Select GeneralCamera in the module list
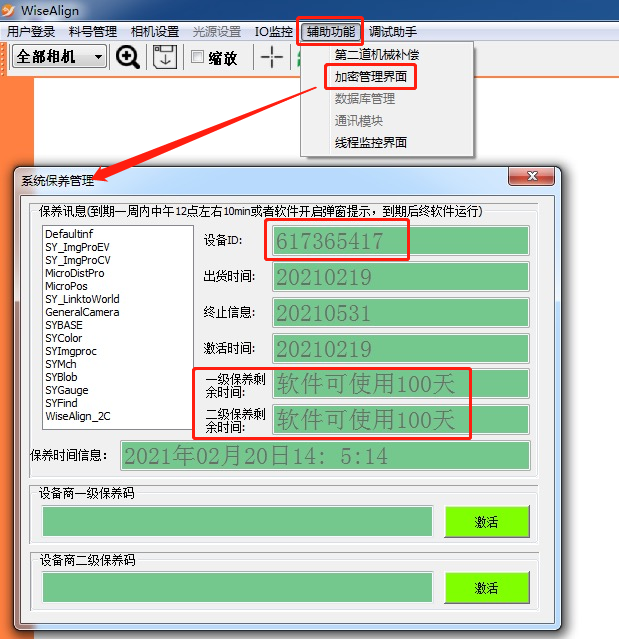 82,312
